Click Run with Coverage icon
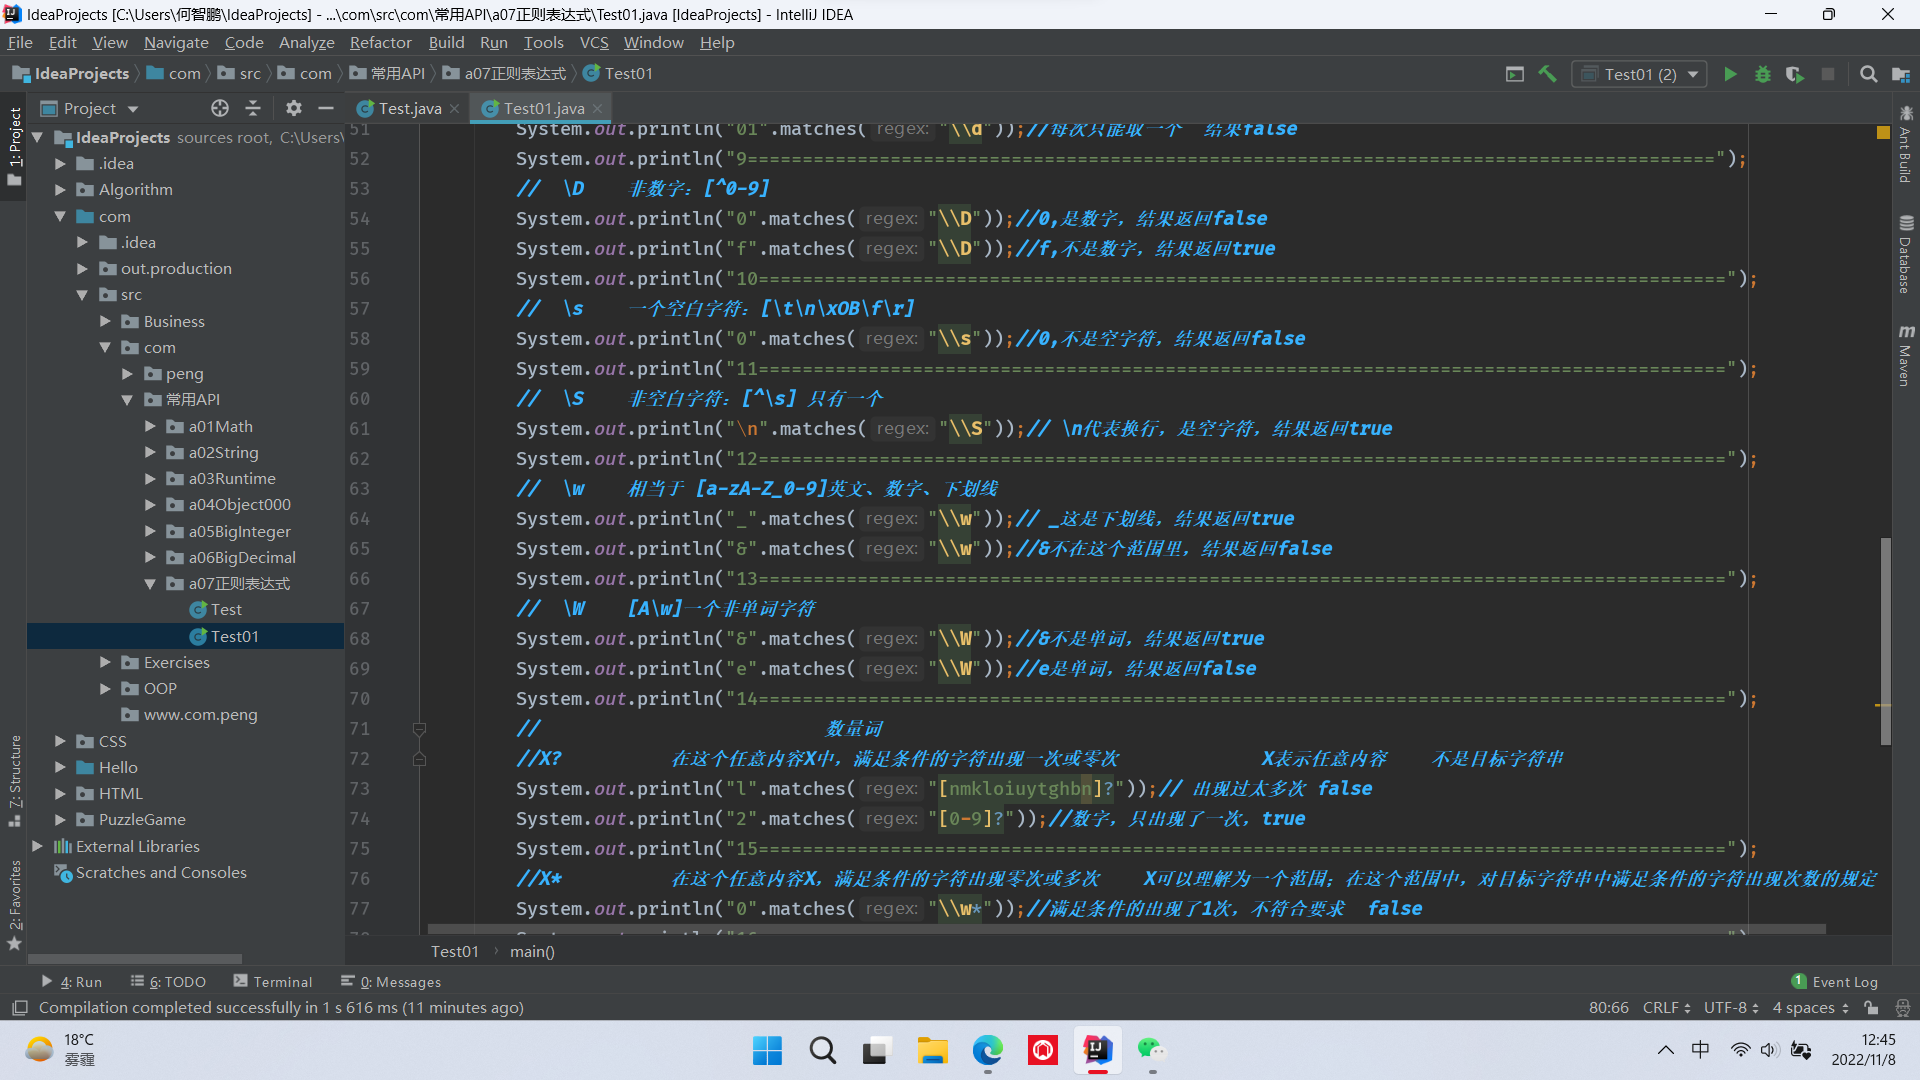Viewport: 1920px width, 1080px height. (x=1795, y=74)
